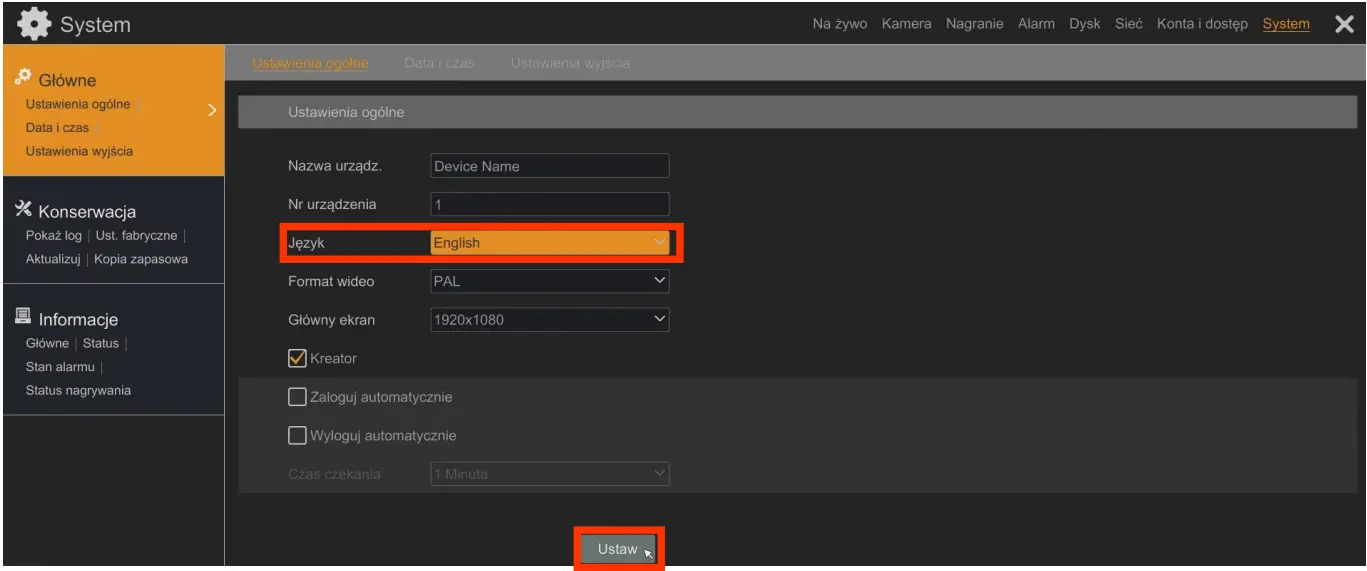Open Status nagrywania link
Viewport: 1367px width, 571px height.
(x=78, y=390)
